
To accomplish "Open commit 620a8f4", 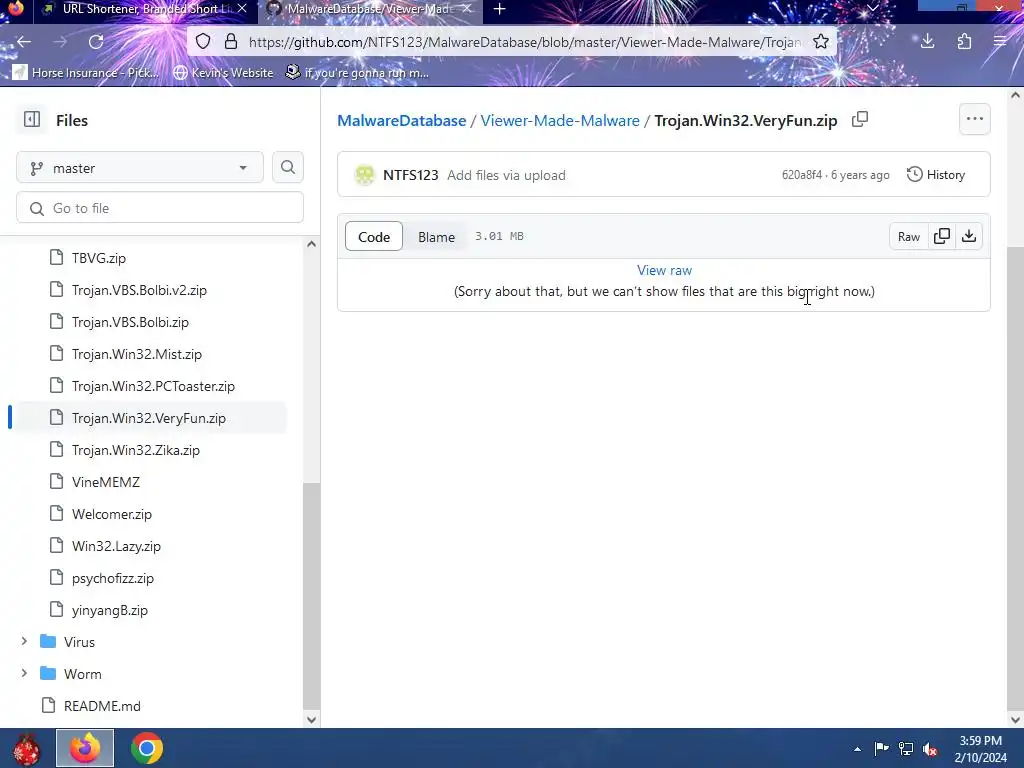I will click(801, 174).
